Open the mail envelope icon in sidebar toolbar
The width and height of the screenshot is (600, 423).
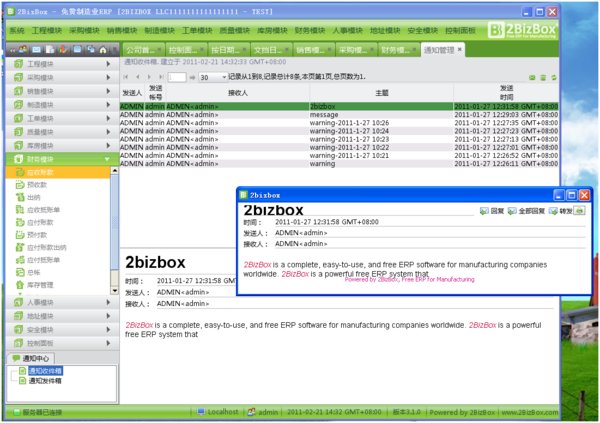[36, 50]
